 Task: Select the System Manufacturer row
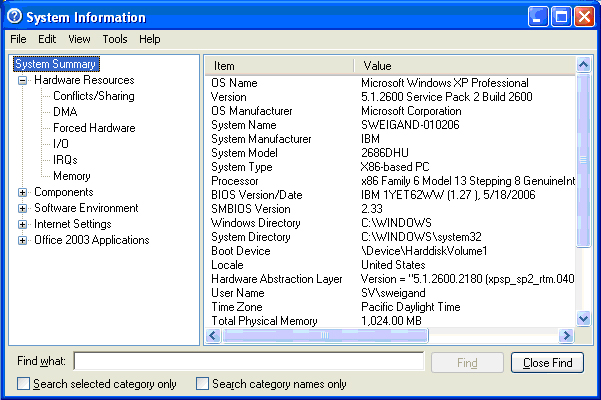[x=391, y=139]
